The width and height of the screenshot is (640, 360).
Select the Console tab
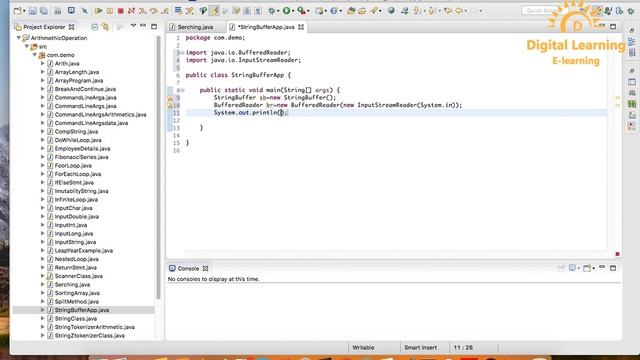click(188, 269)
